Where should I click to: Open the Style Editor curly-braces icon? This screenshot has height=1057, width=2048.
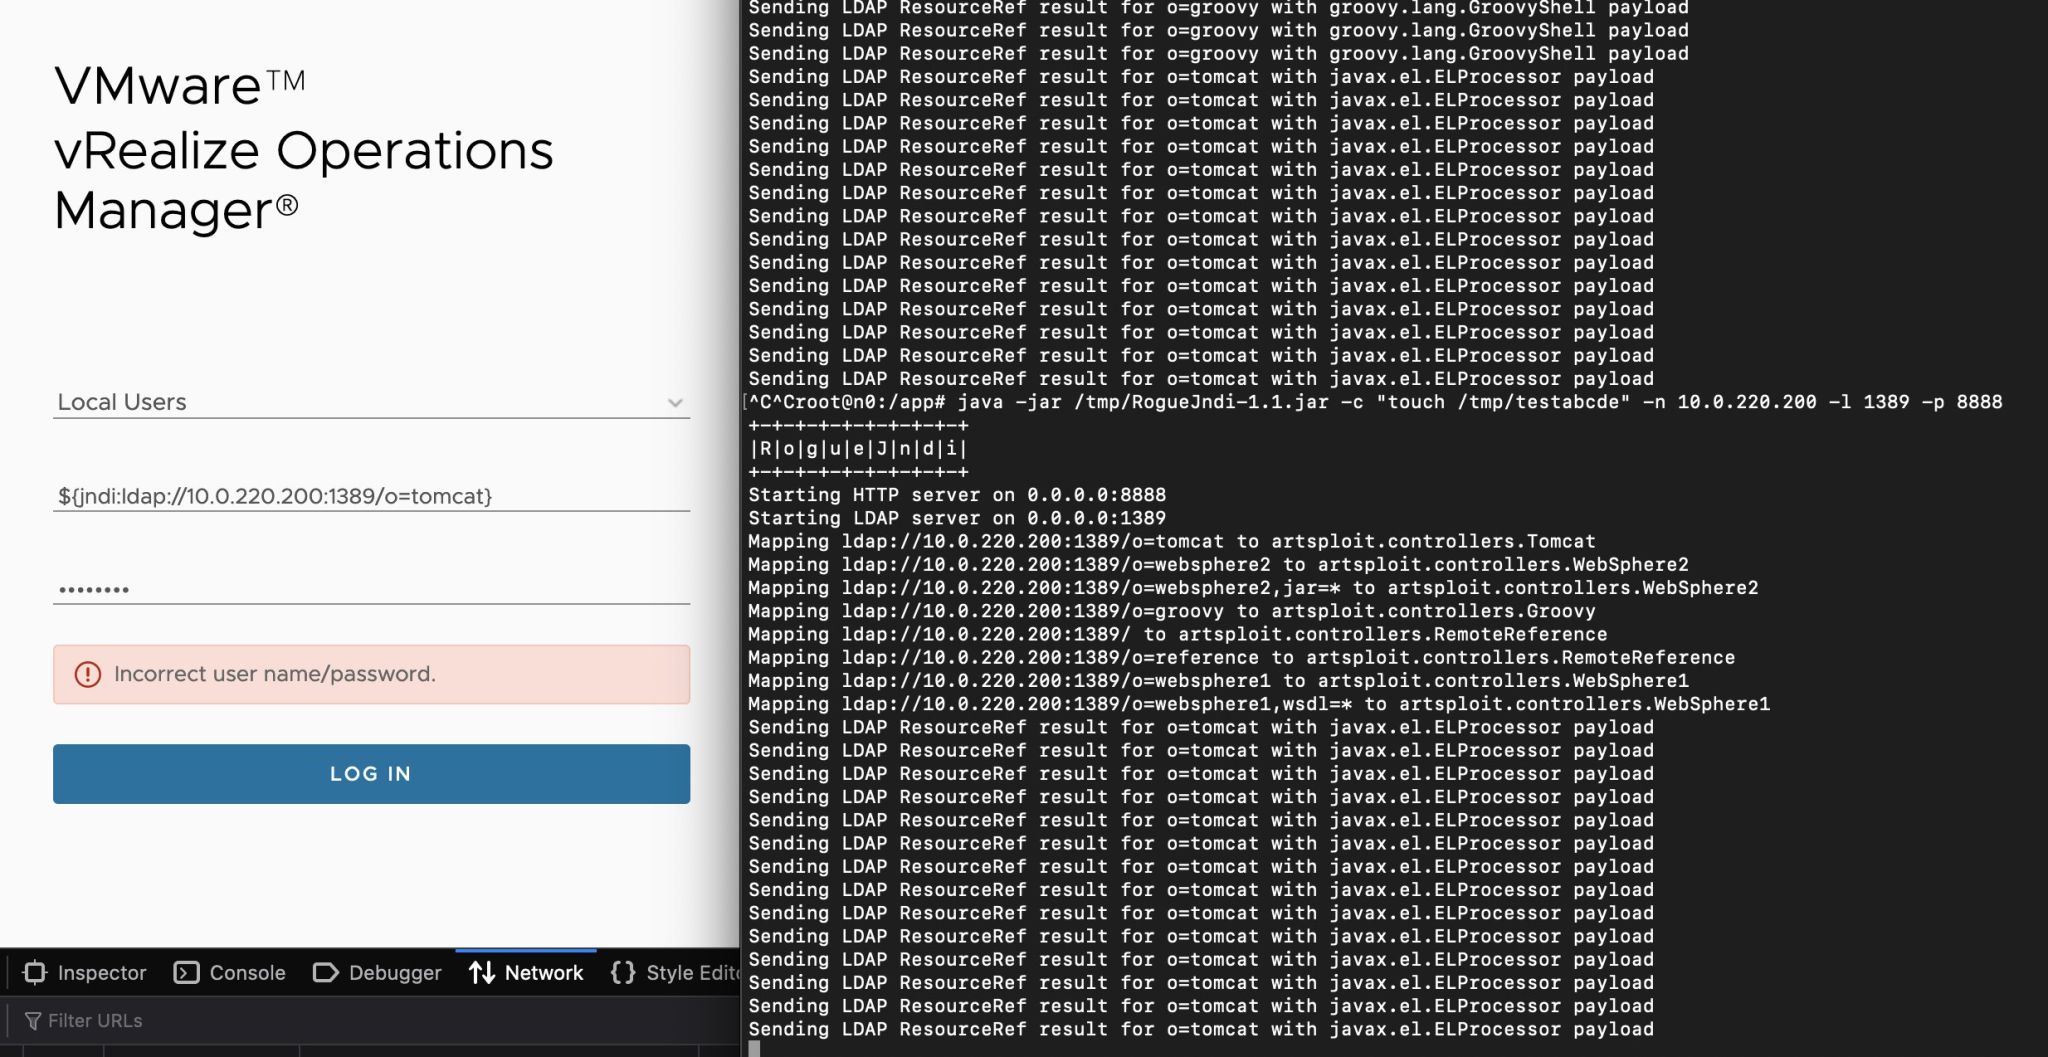point(625,972)
